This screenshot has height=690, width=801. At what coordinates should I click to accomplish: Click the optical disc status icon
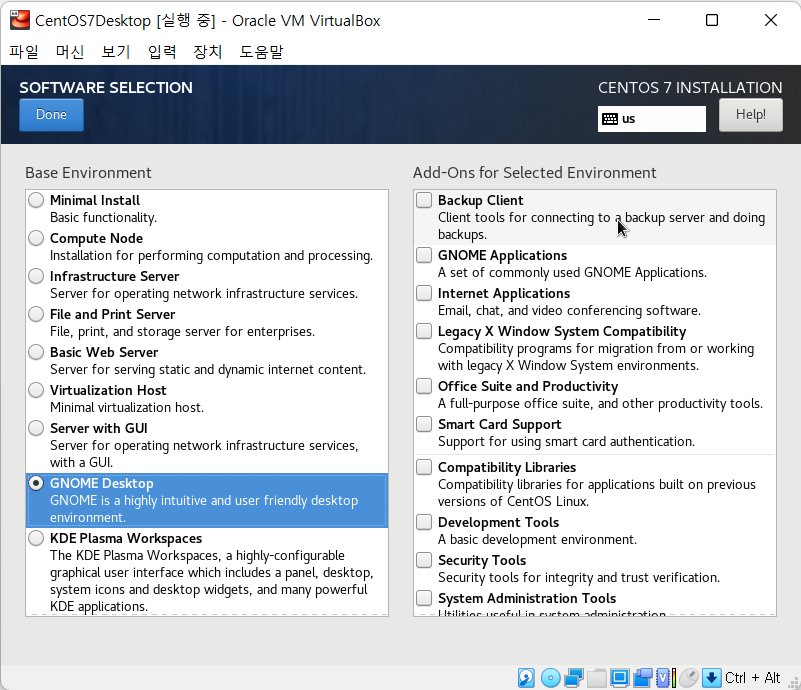click(x=551, y=678)
